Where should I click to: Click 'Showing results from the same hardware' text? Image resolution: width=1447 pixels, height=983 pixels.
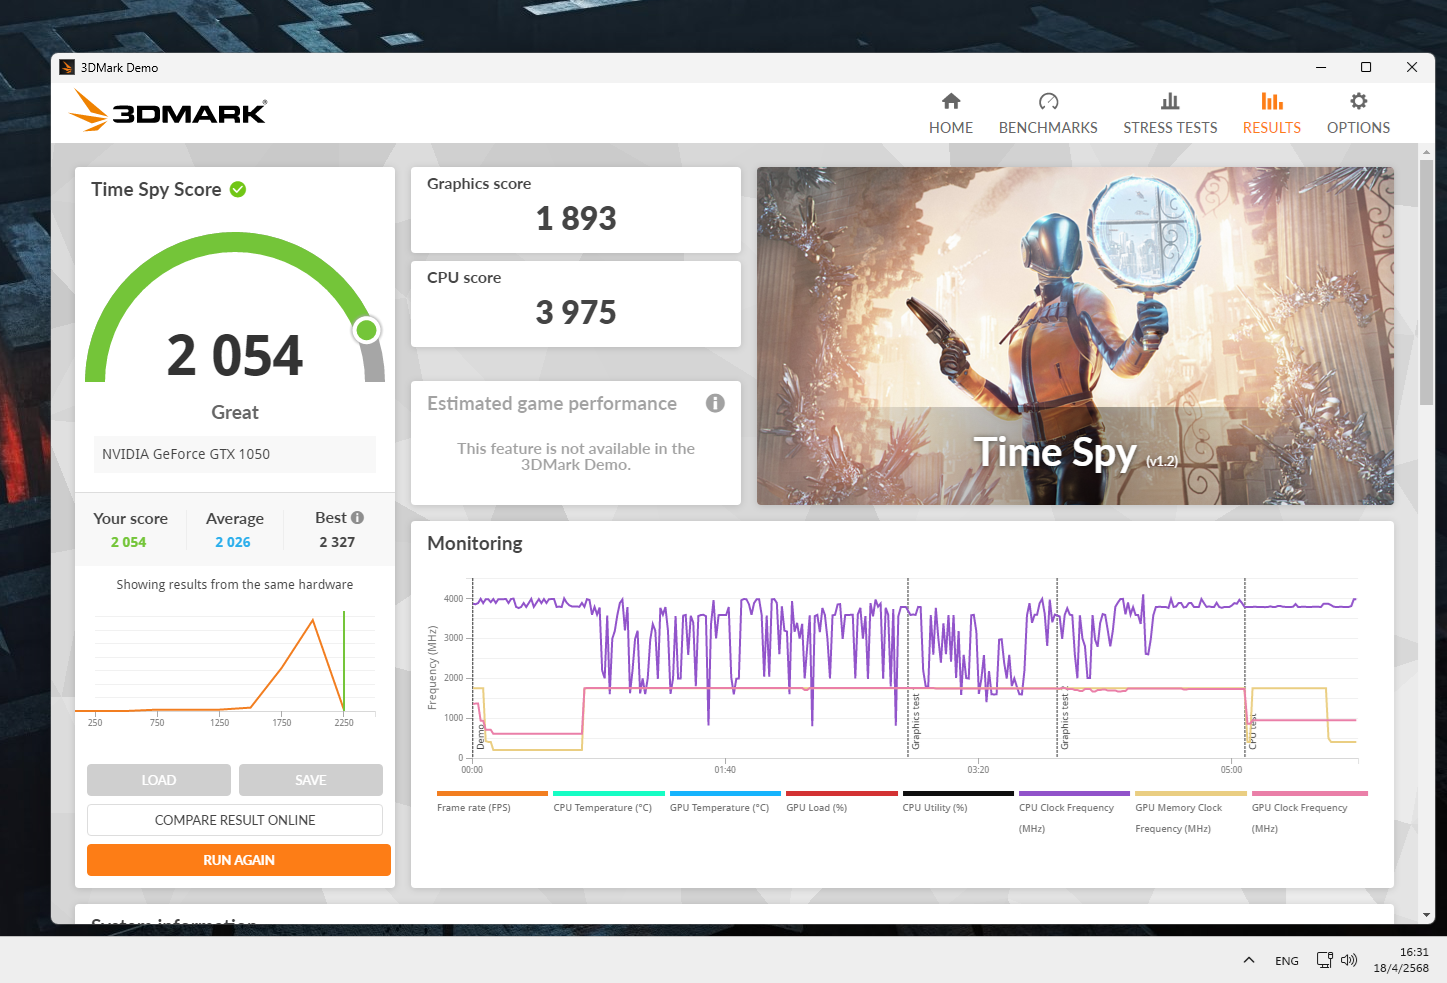point(235,585)
